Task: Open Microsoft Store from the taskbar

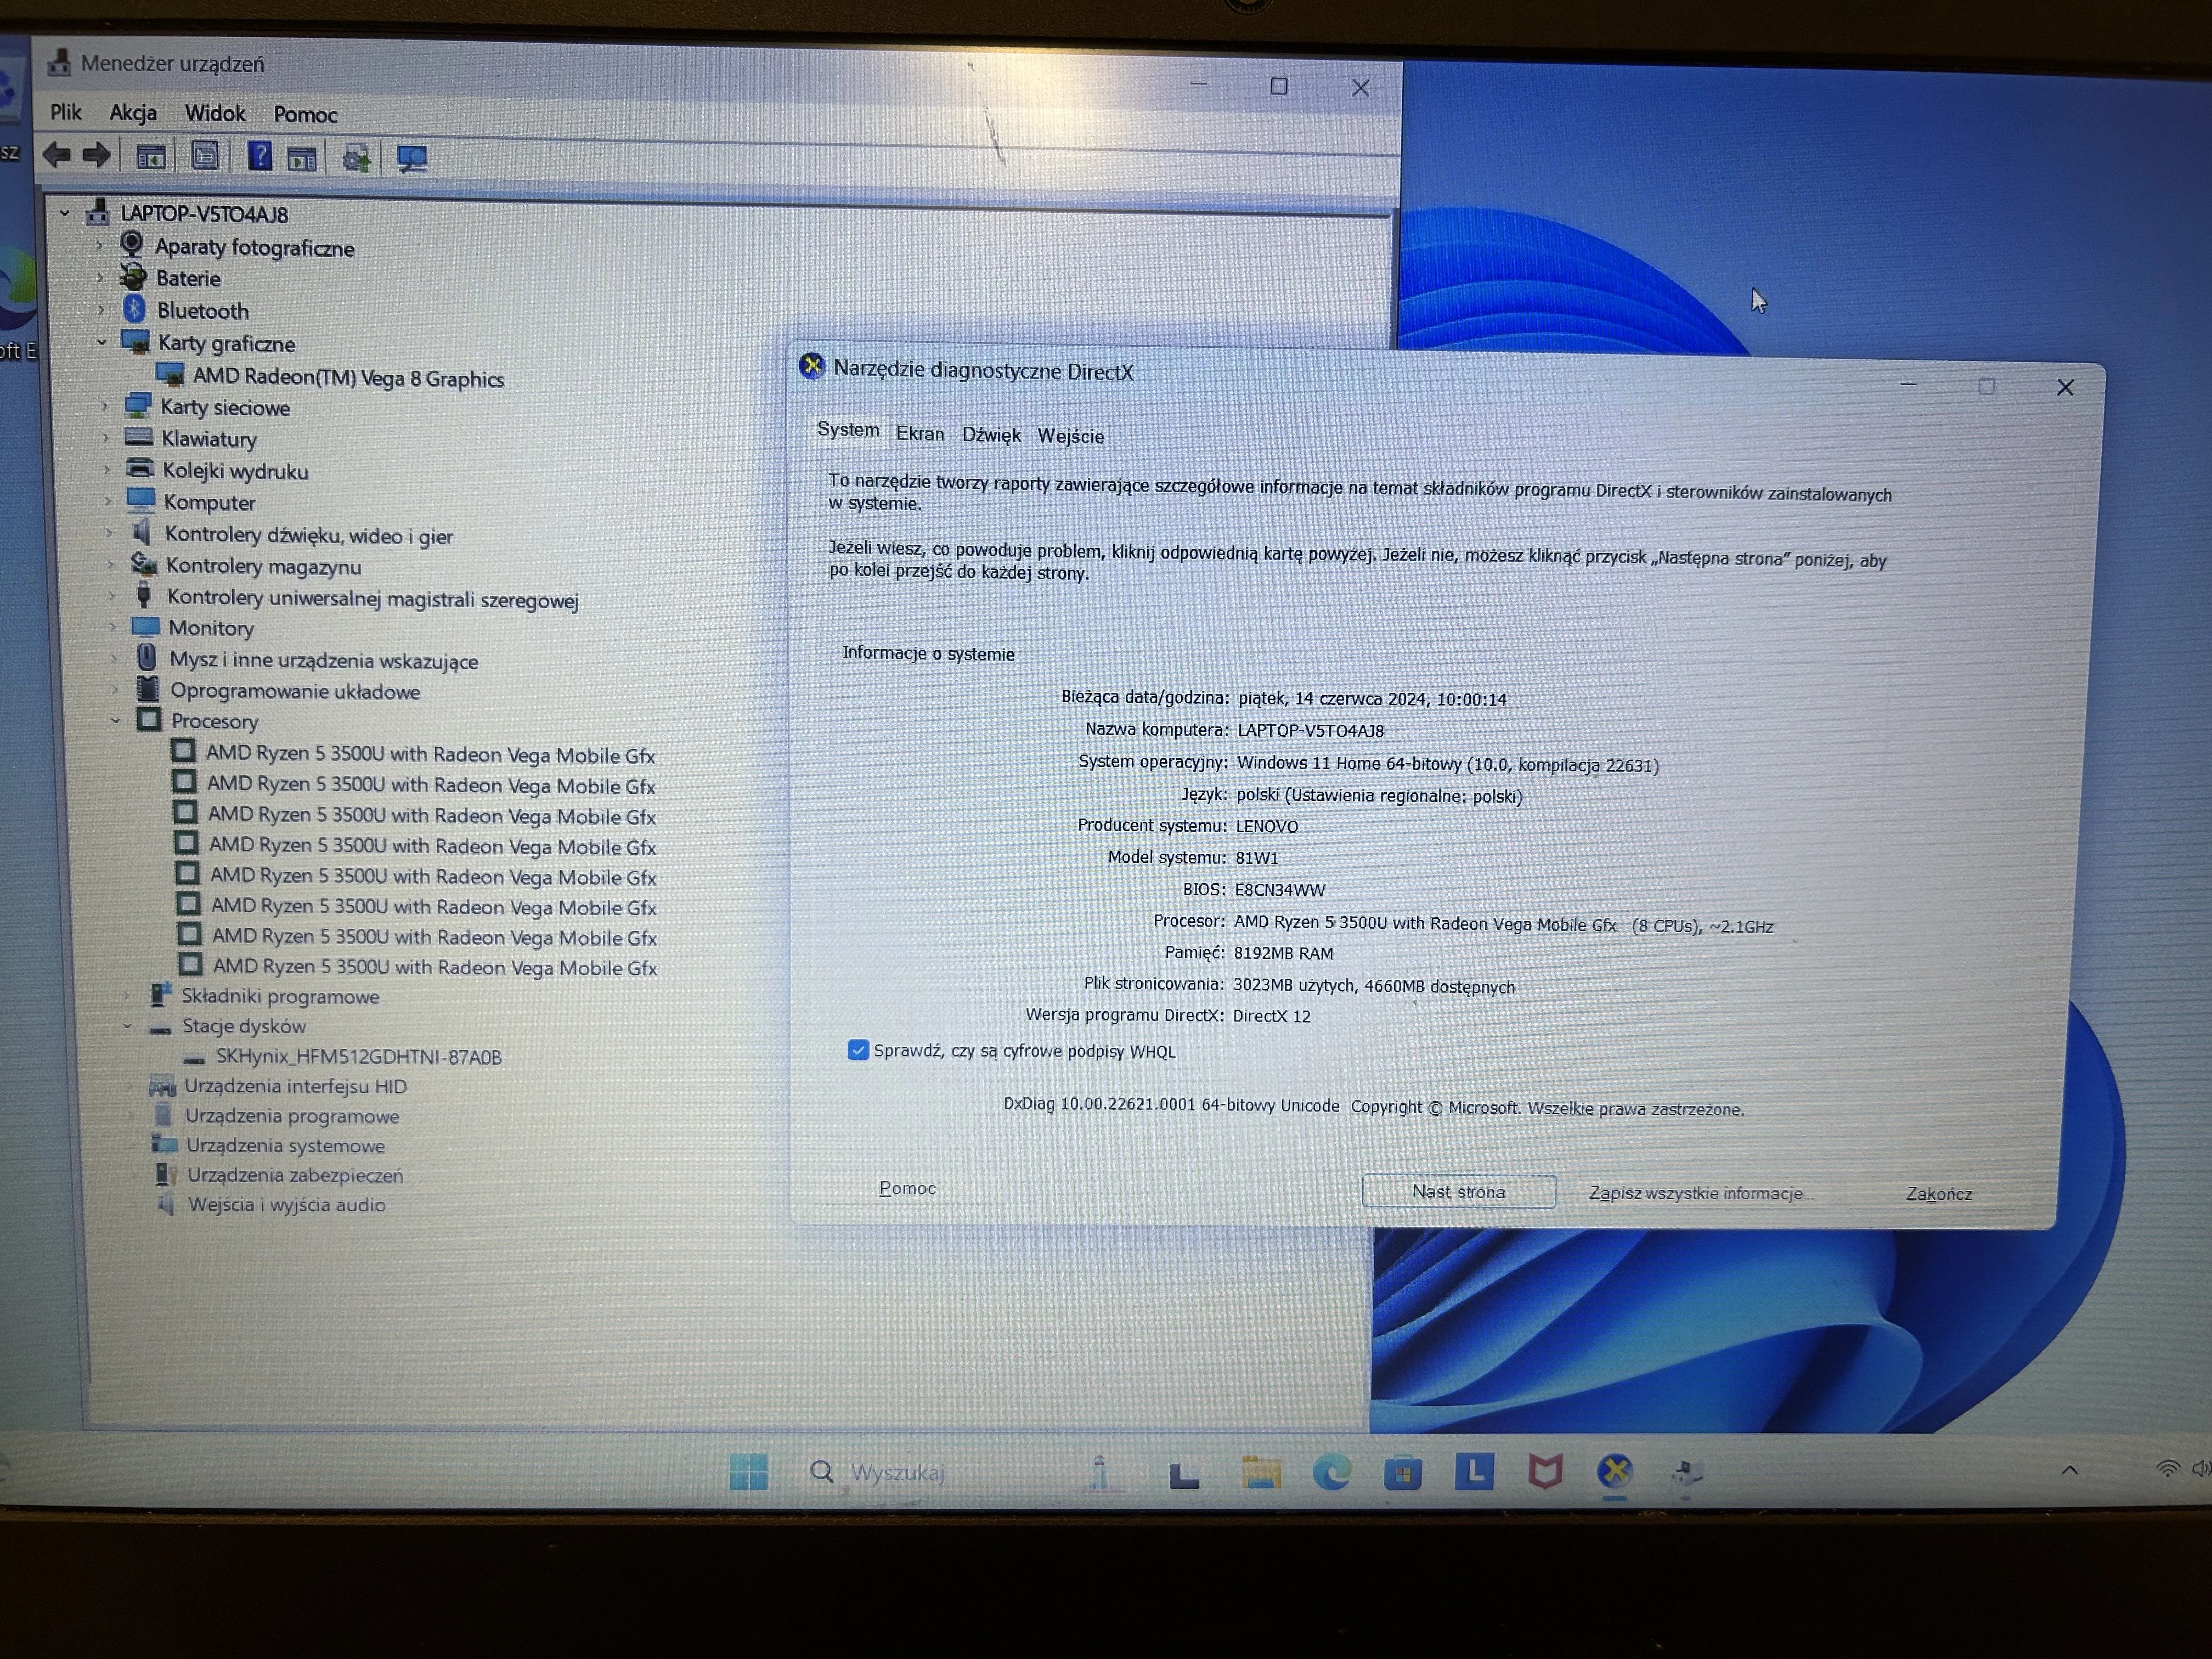Action: pos(1403,1472)
